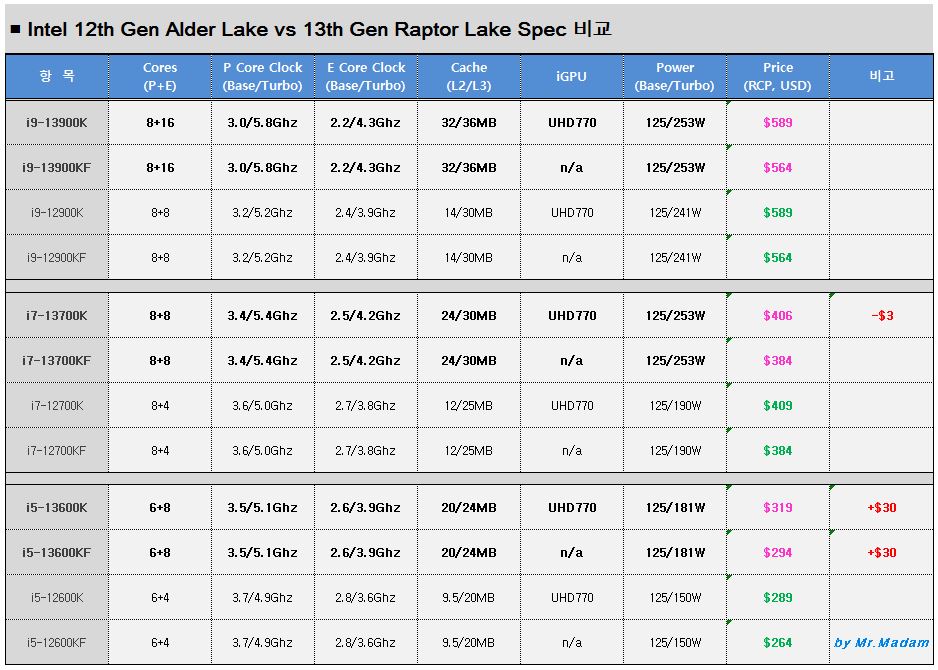Click the i5-13600KF model cell
This screenshot has height=670, width=938.
[57, 552]
